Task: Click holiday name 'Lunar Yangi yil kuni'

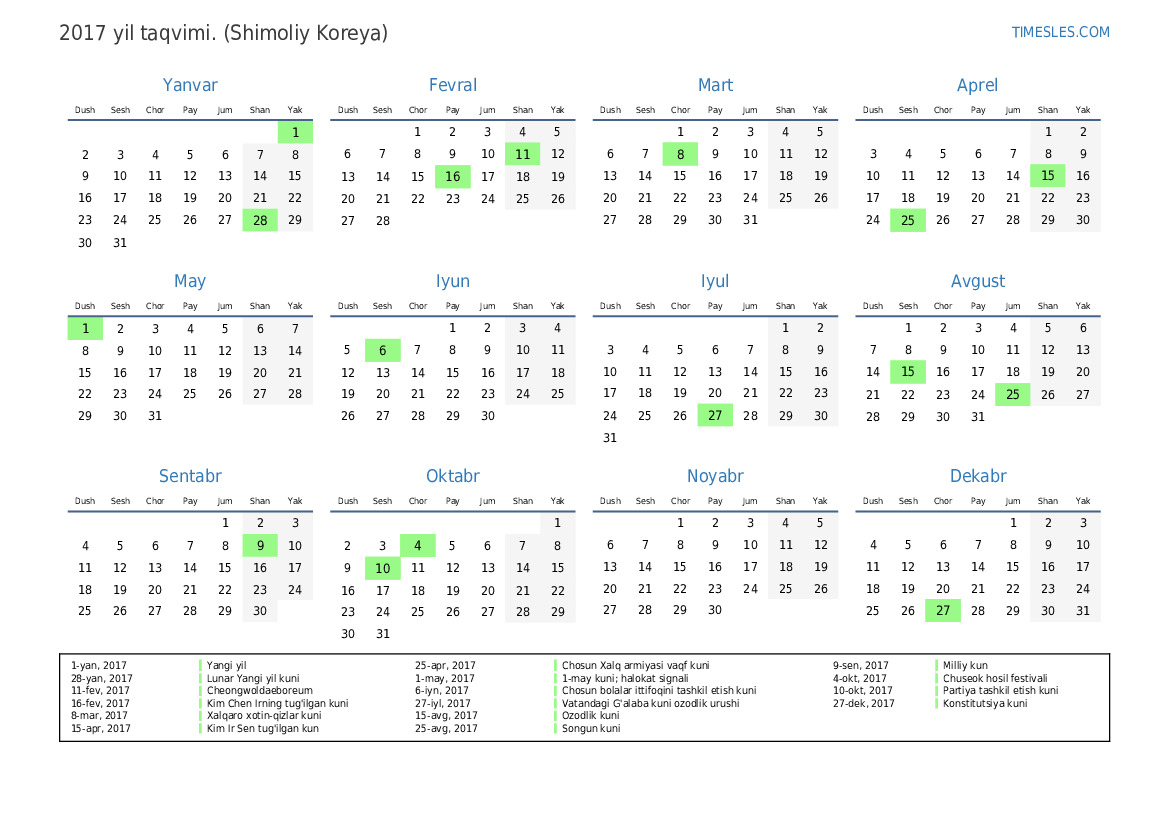Action: (253, 679)
